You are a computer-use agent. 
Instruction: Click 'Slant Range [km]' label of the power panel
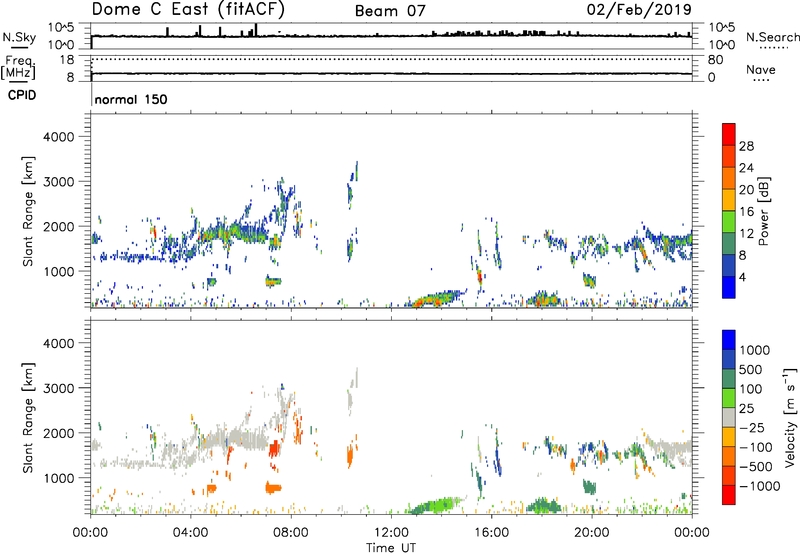28,211
